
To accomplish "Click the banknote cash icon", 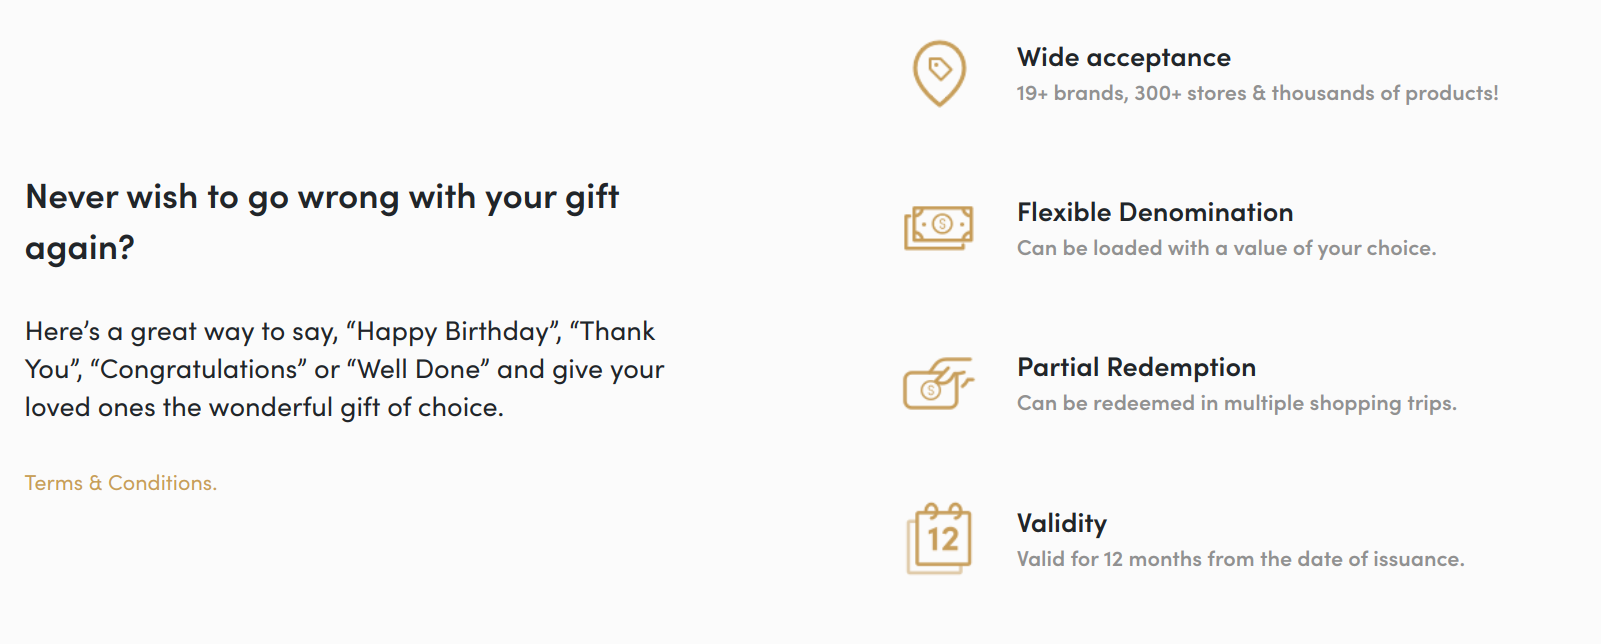I will click(938, 227).
